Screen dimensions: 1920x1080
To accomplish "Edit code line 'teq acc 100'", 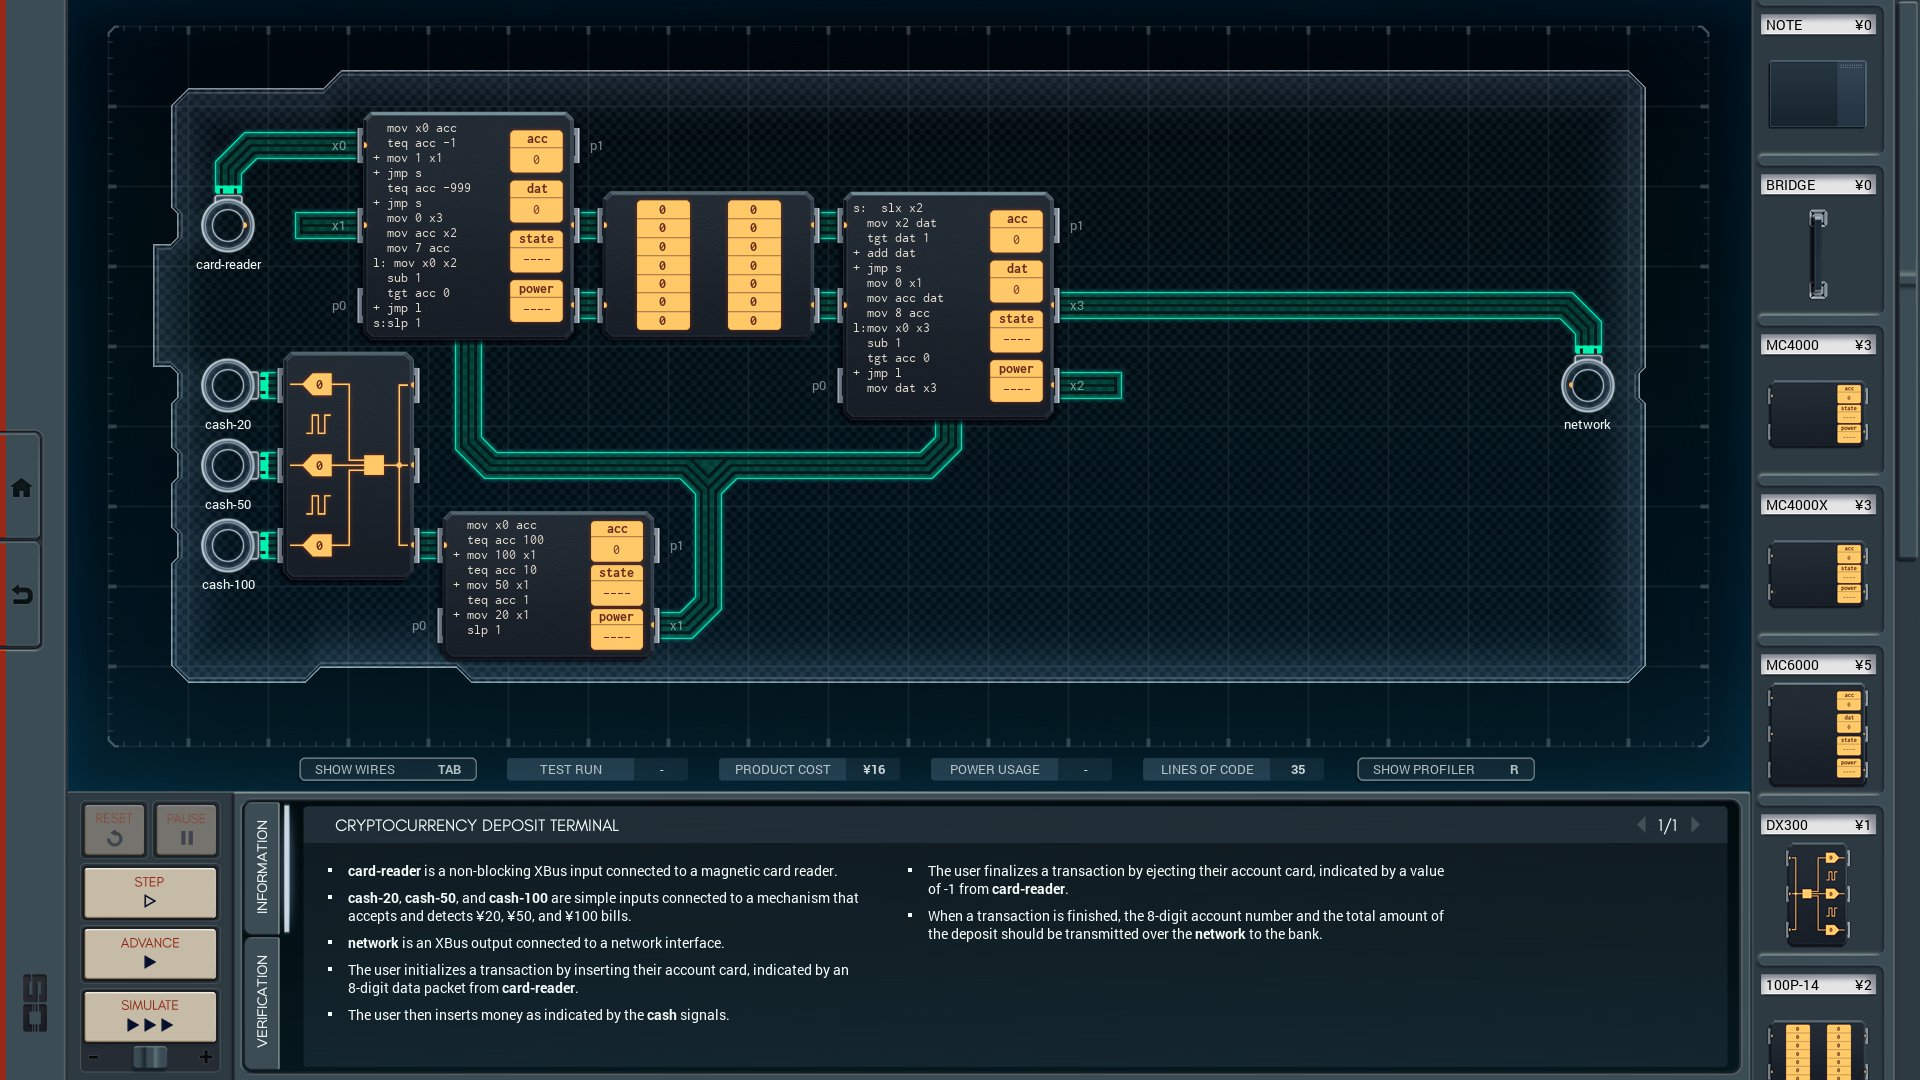I will click(x=505, y=540).
